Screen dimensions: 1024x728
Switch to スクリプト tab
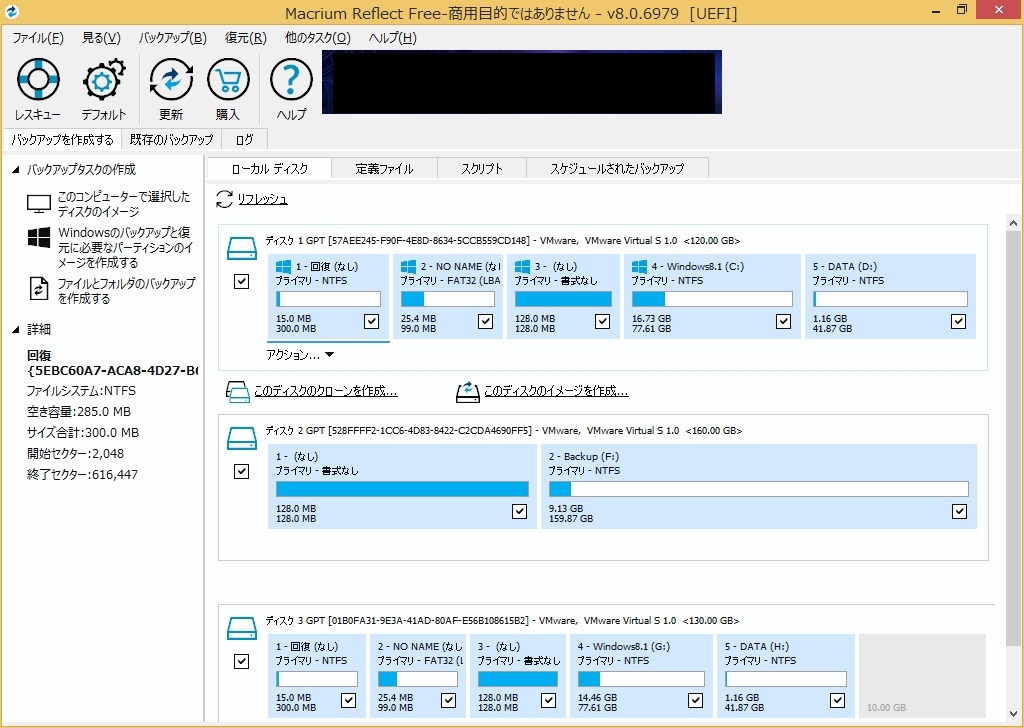tap(482, 168)
